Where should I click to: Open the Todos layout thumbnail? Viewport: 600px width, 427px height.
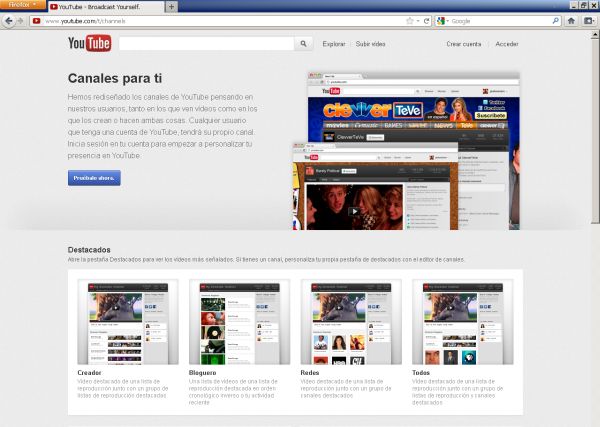tap(463, 322)
